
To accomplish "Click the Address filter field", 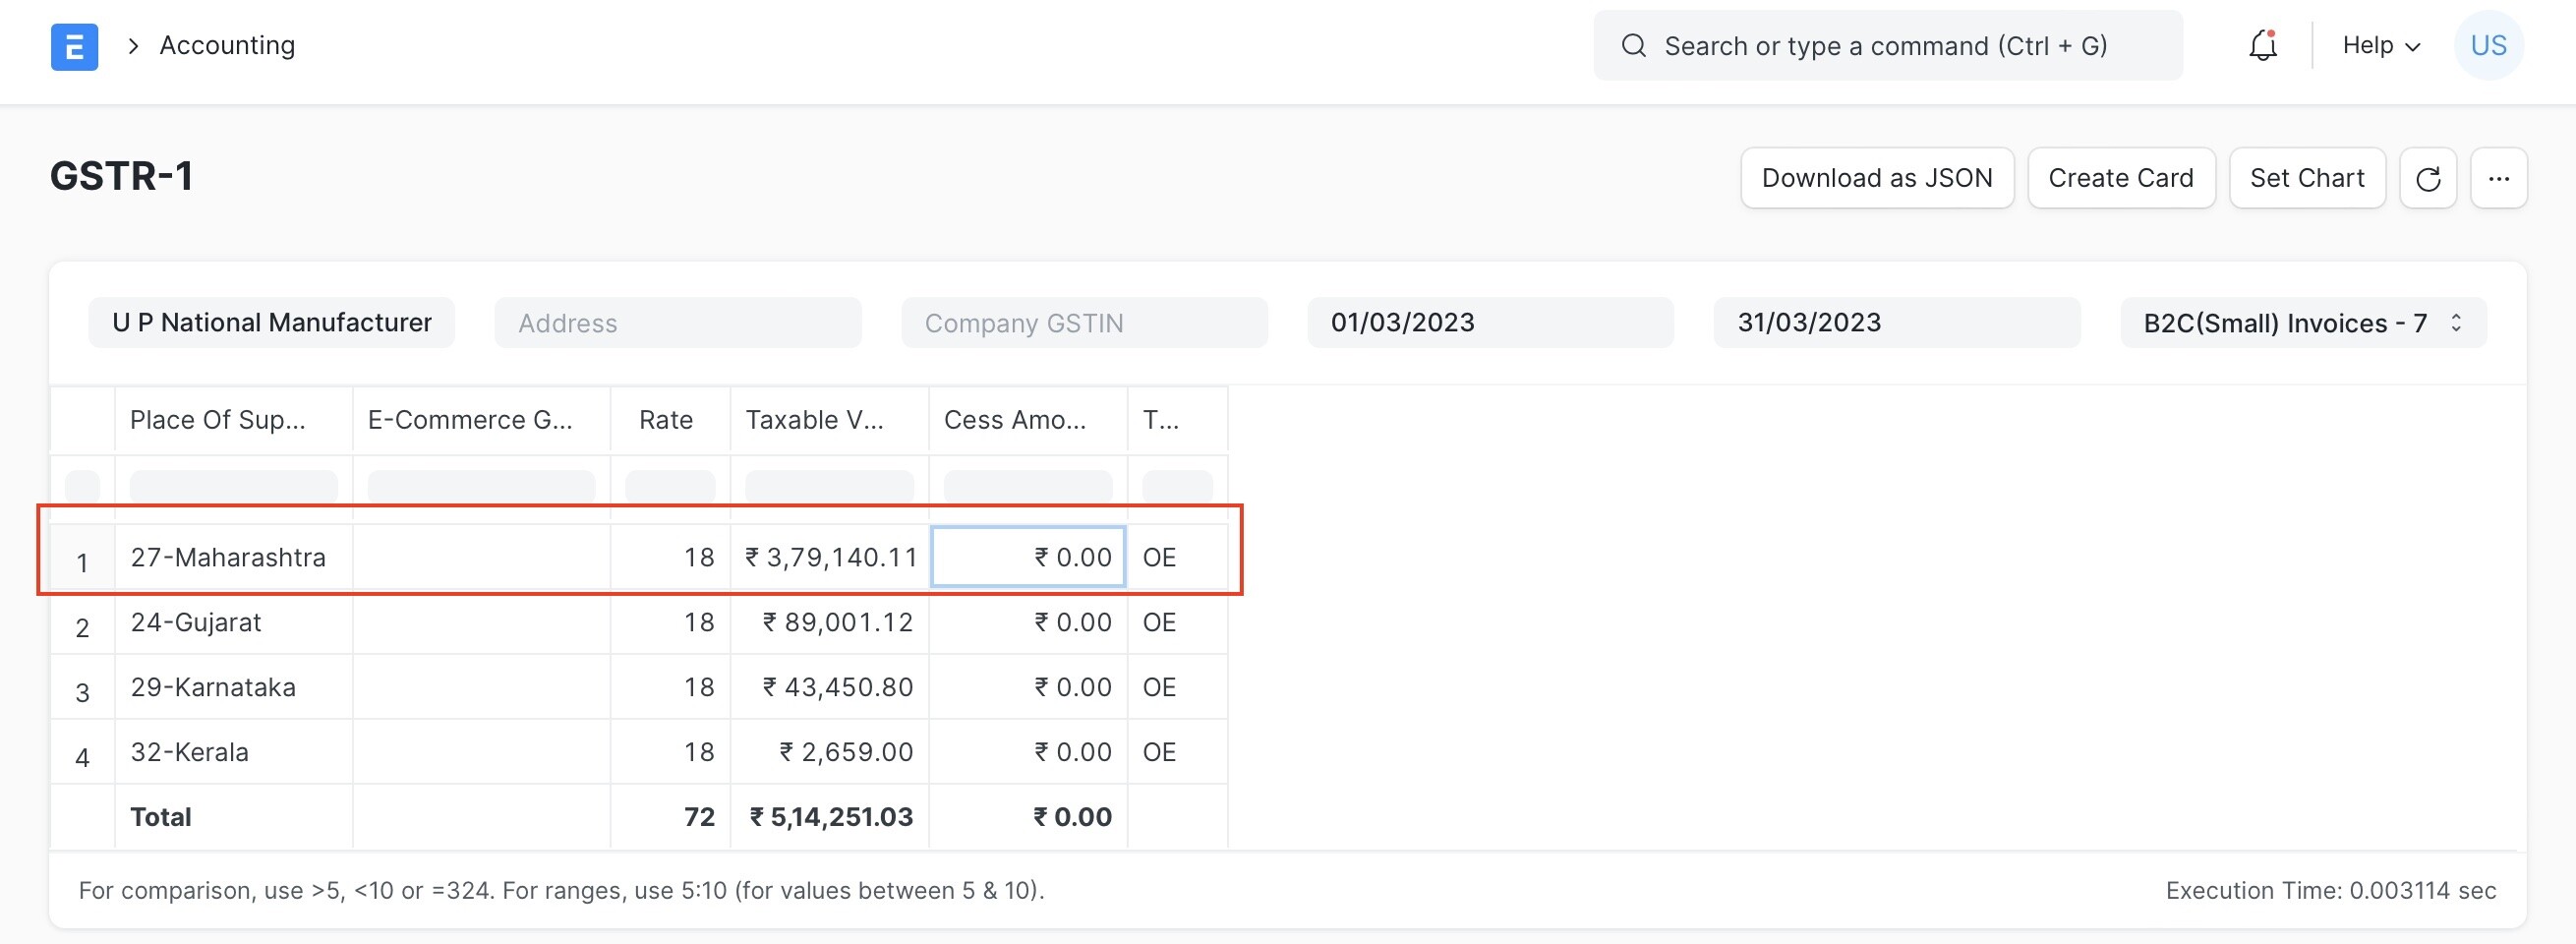I will 677,323.
